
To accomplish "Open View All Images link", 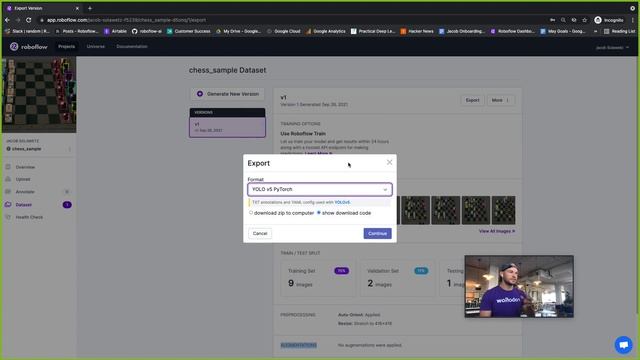I will 497,231.
